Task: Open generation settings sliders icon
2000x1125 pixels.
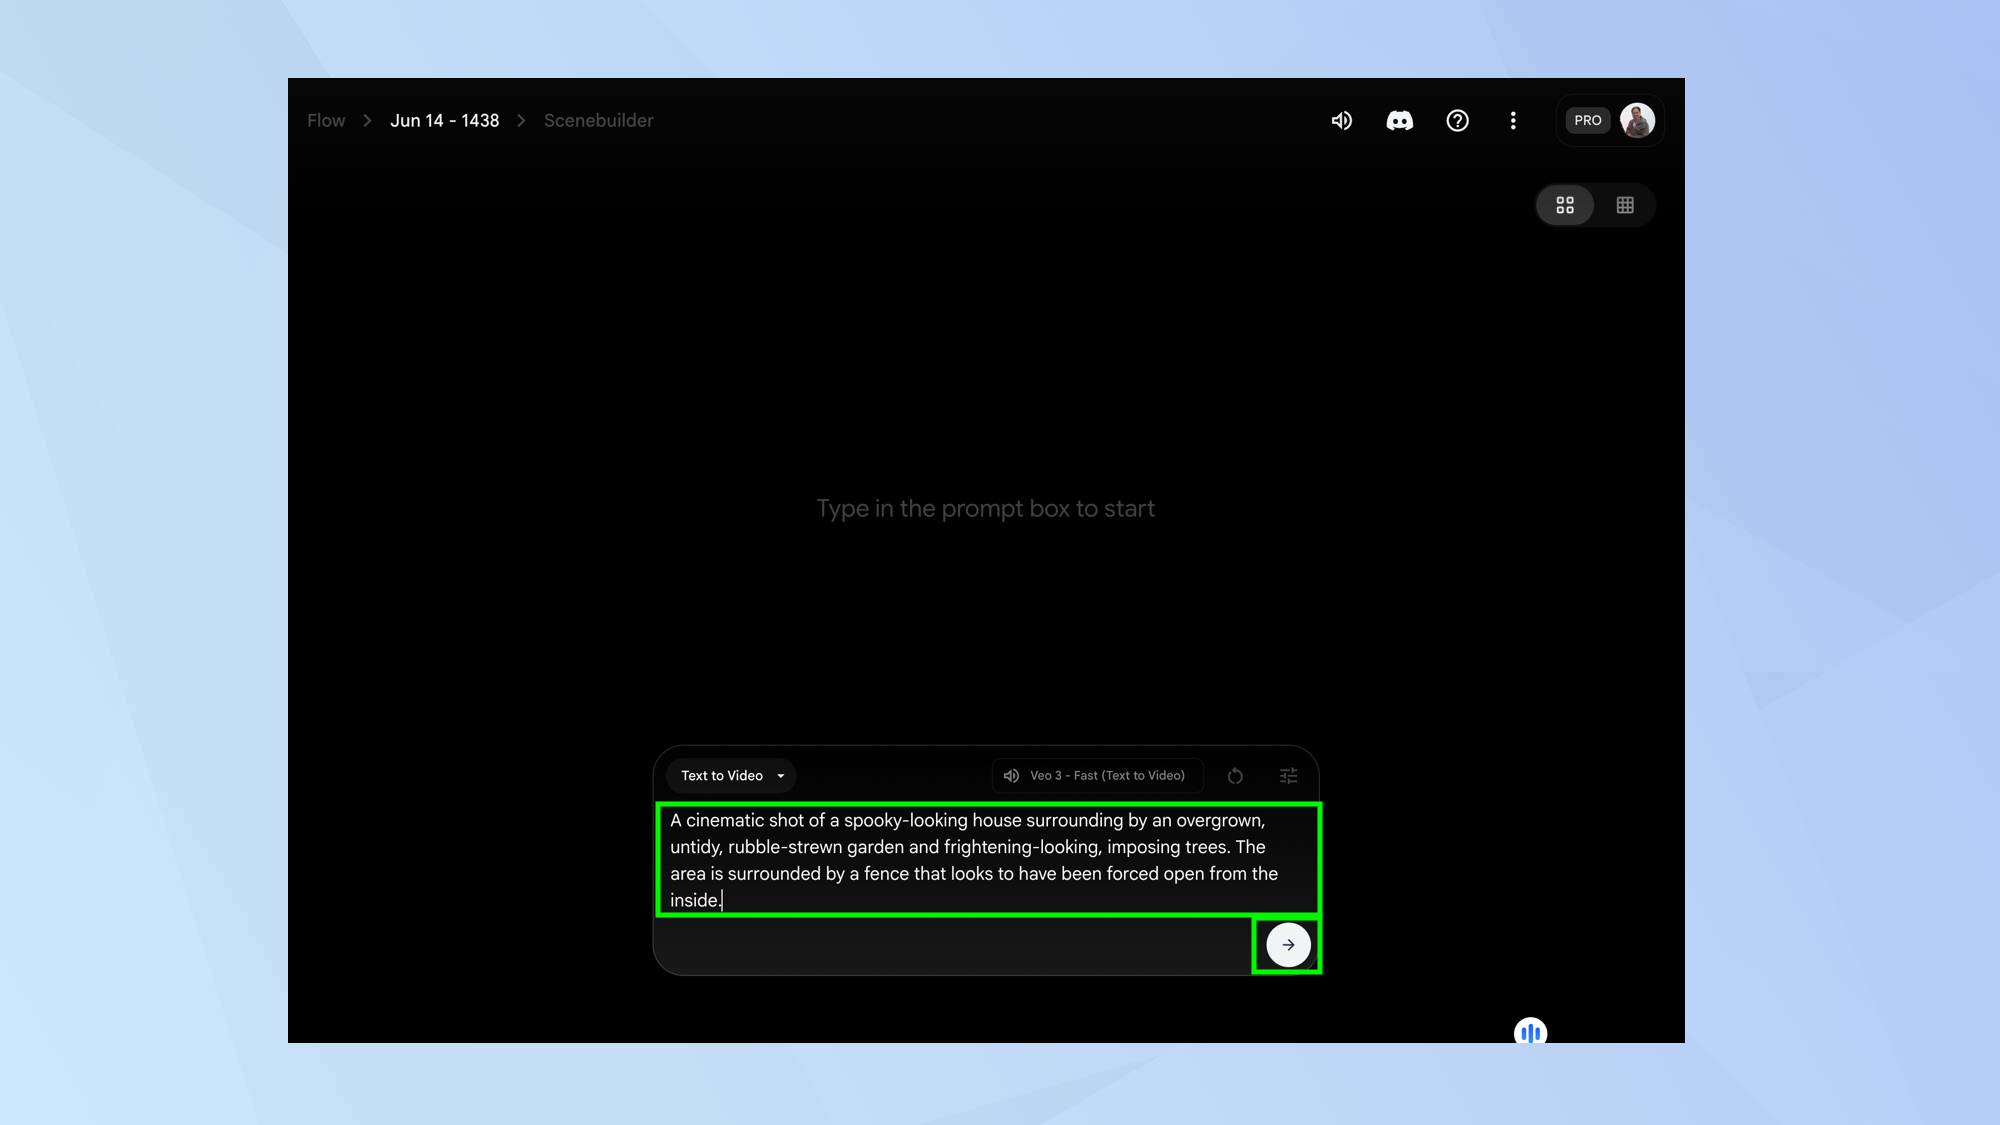Action: point(1289,776)
